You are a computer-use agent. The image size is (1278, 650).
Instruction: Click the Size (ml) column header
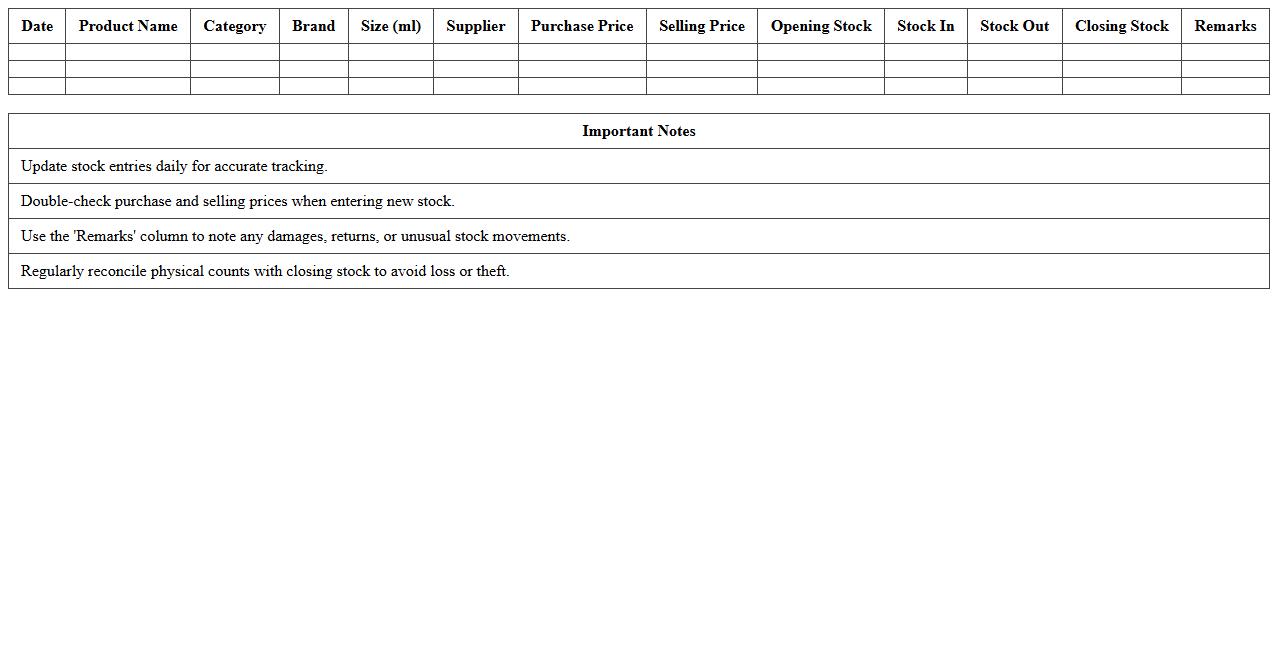tap(390, 26)
